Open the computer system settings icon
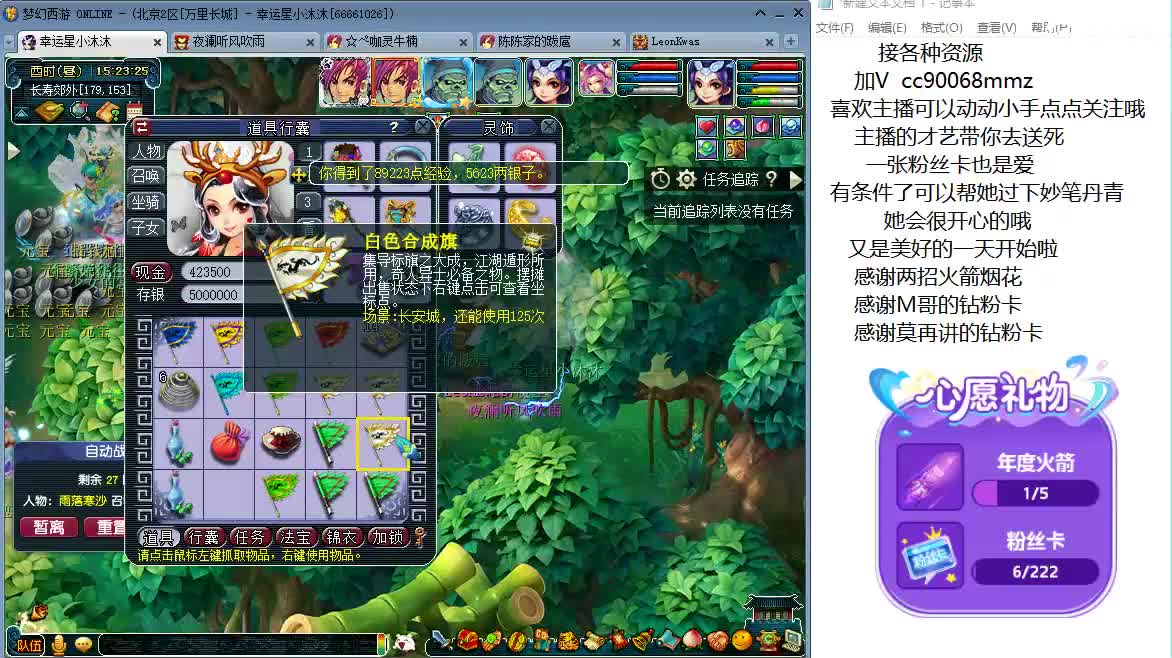 792,641
